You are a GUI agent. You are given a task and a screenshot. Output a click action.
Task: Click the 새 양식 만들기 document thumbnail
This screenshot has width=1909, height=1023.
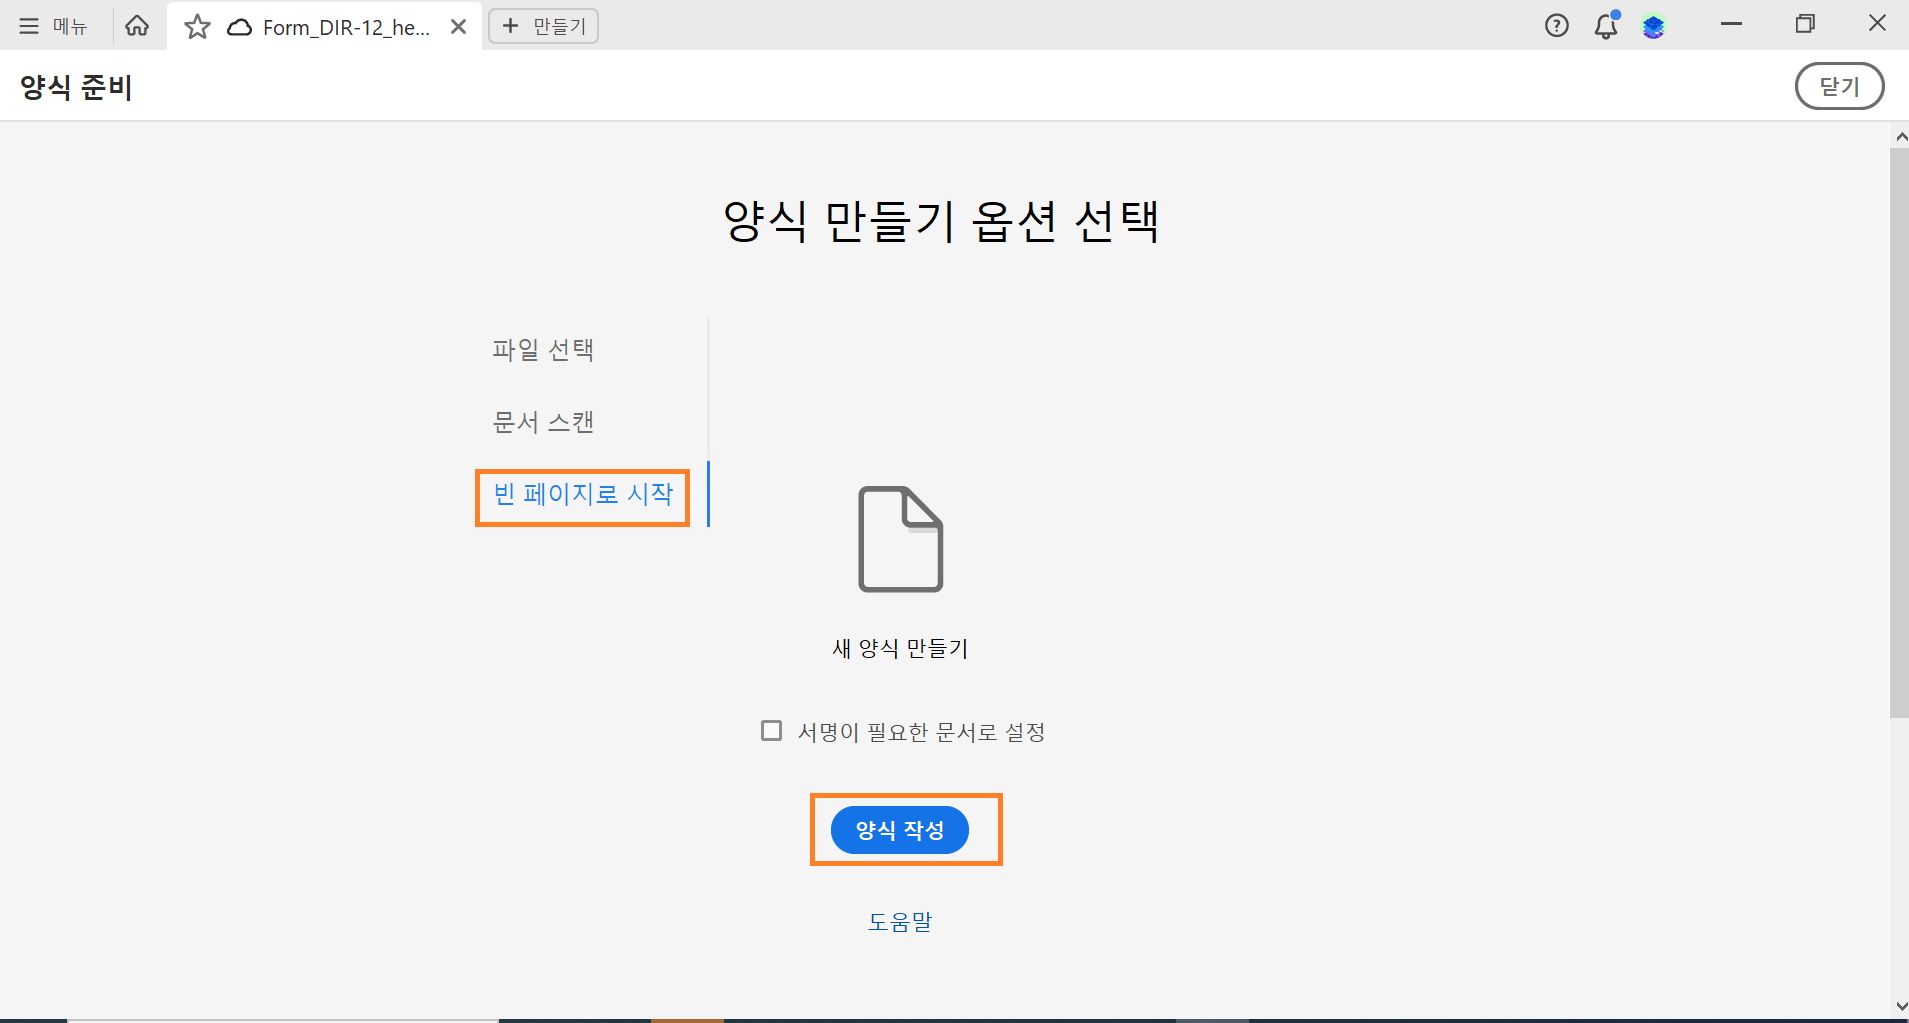click(x=899, y=540)
